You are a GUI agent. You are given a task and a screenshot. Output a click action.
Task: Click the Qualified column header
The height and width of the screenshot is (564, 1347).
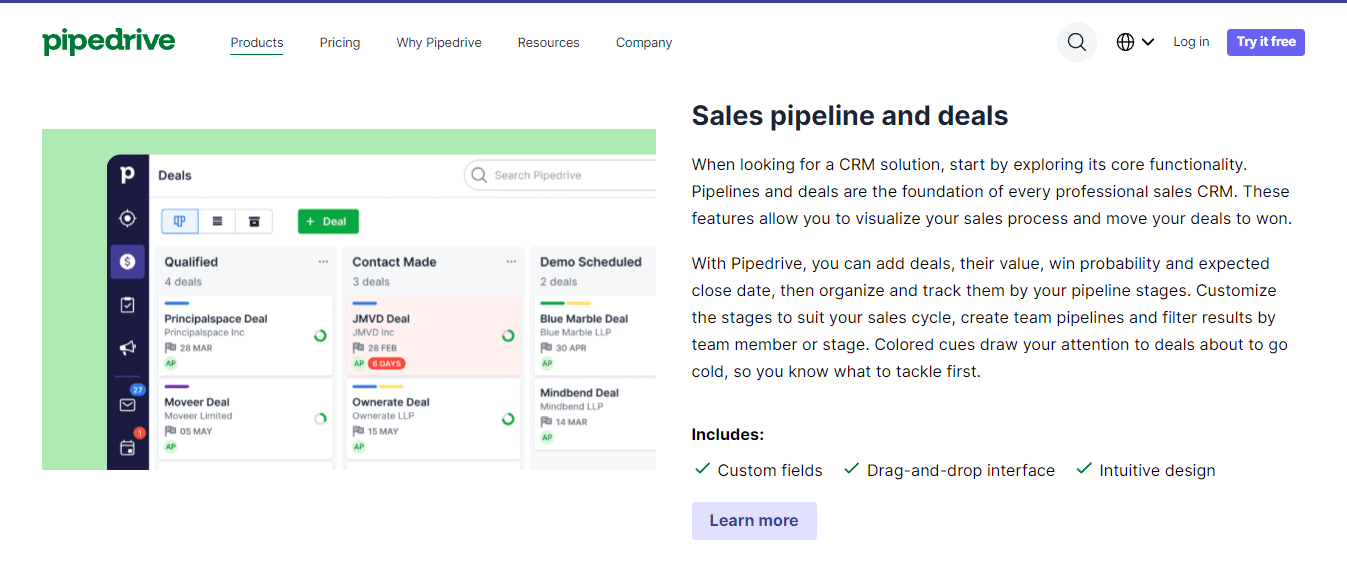tap(191, 262)
